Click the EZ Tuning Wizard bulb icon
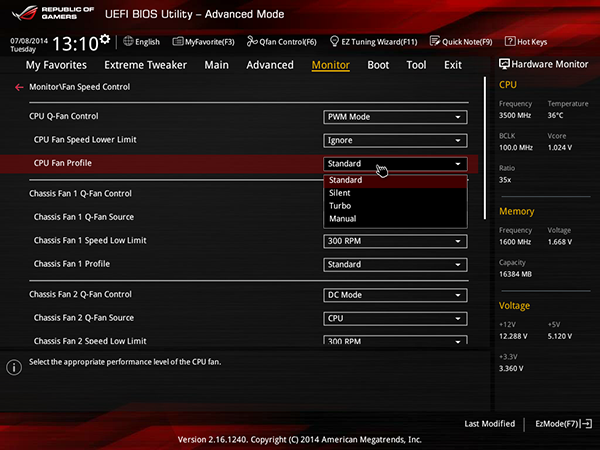The image size is (600, 450). coord(334,41)
